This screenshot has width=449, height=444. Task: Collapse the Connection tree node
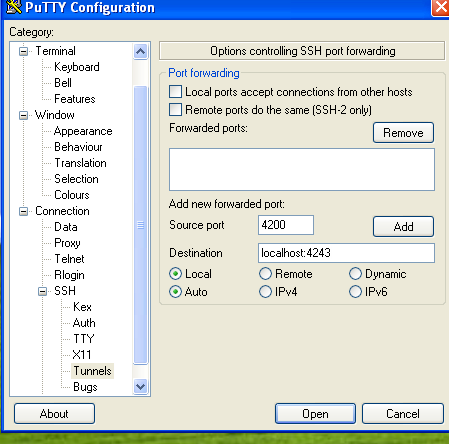[23, 211]
